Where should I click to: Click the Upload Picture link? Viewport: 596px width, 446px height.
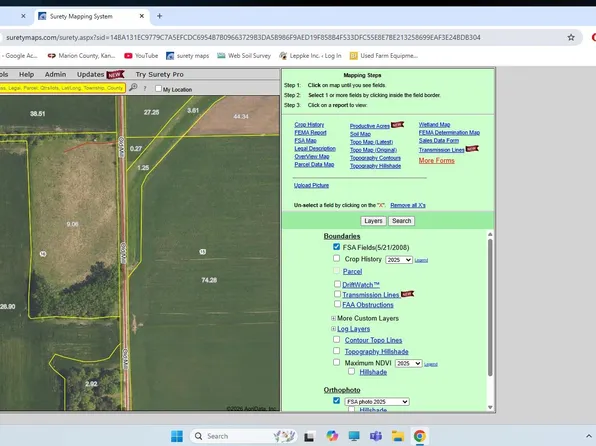tap(311, 185)
